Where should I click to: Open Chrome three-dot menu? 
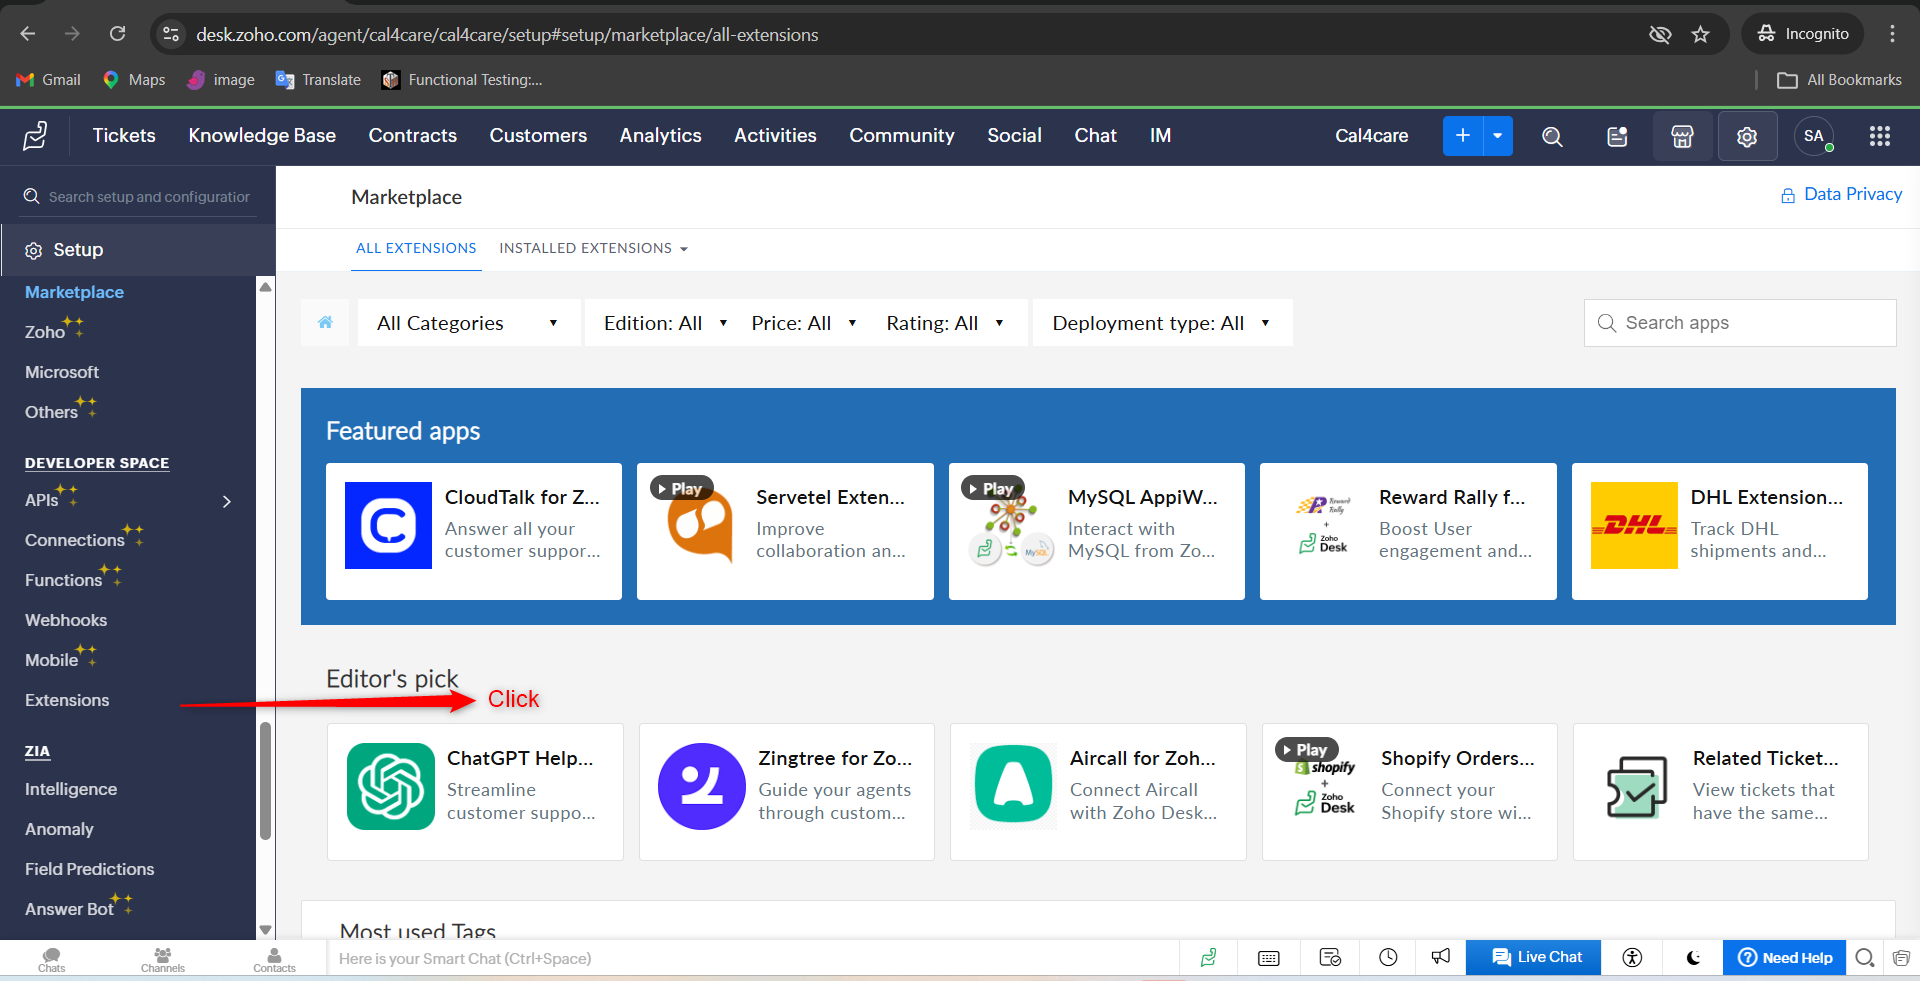(1892, 34)
